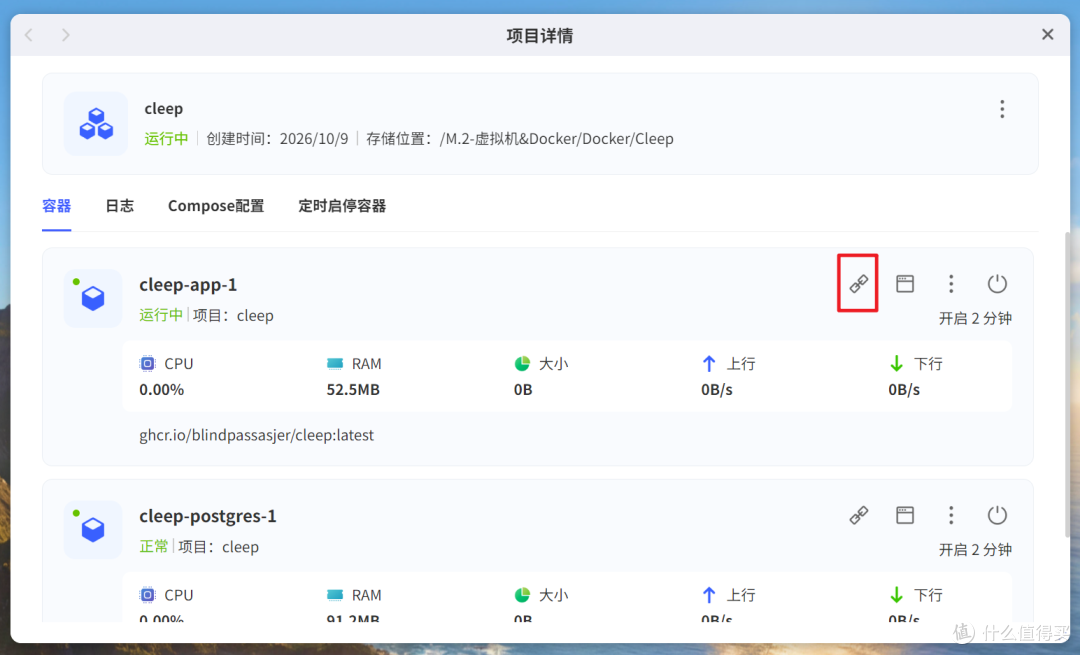Click the 开启 2 分钟 uptime for cleep-app-1
The width and height of the screenshot is (1080, 655).
click(x=975, y=318)
